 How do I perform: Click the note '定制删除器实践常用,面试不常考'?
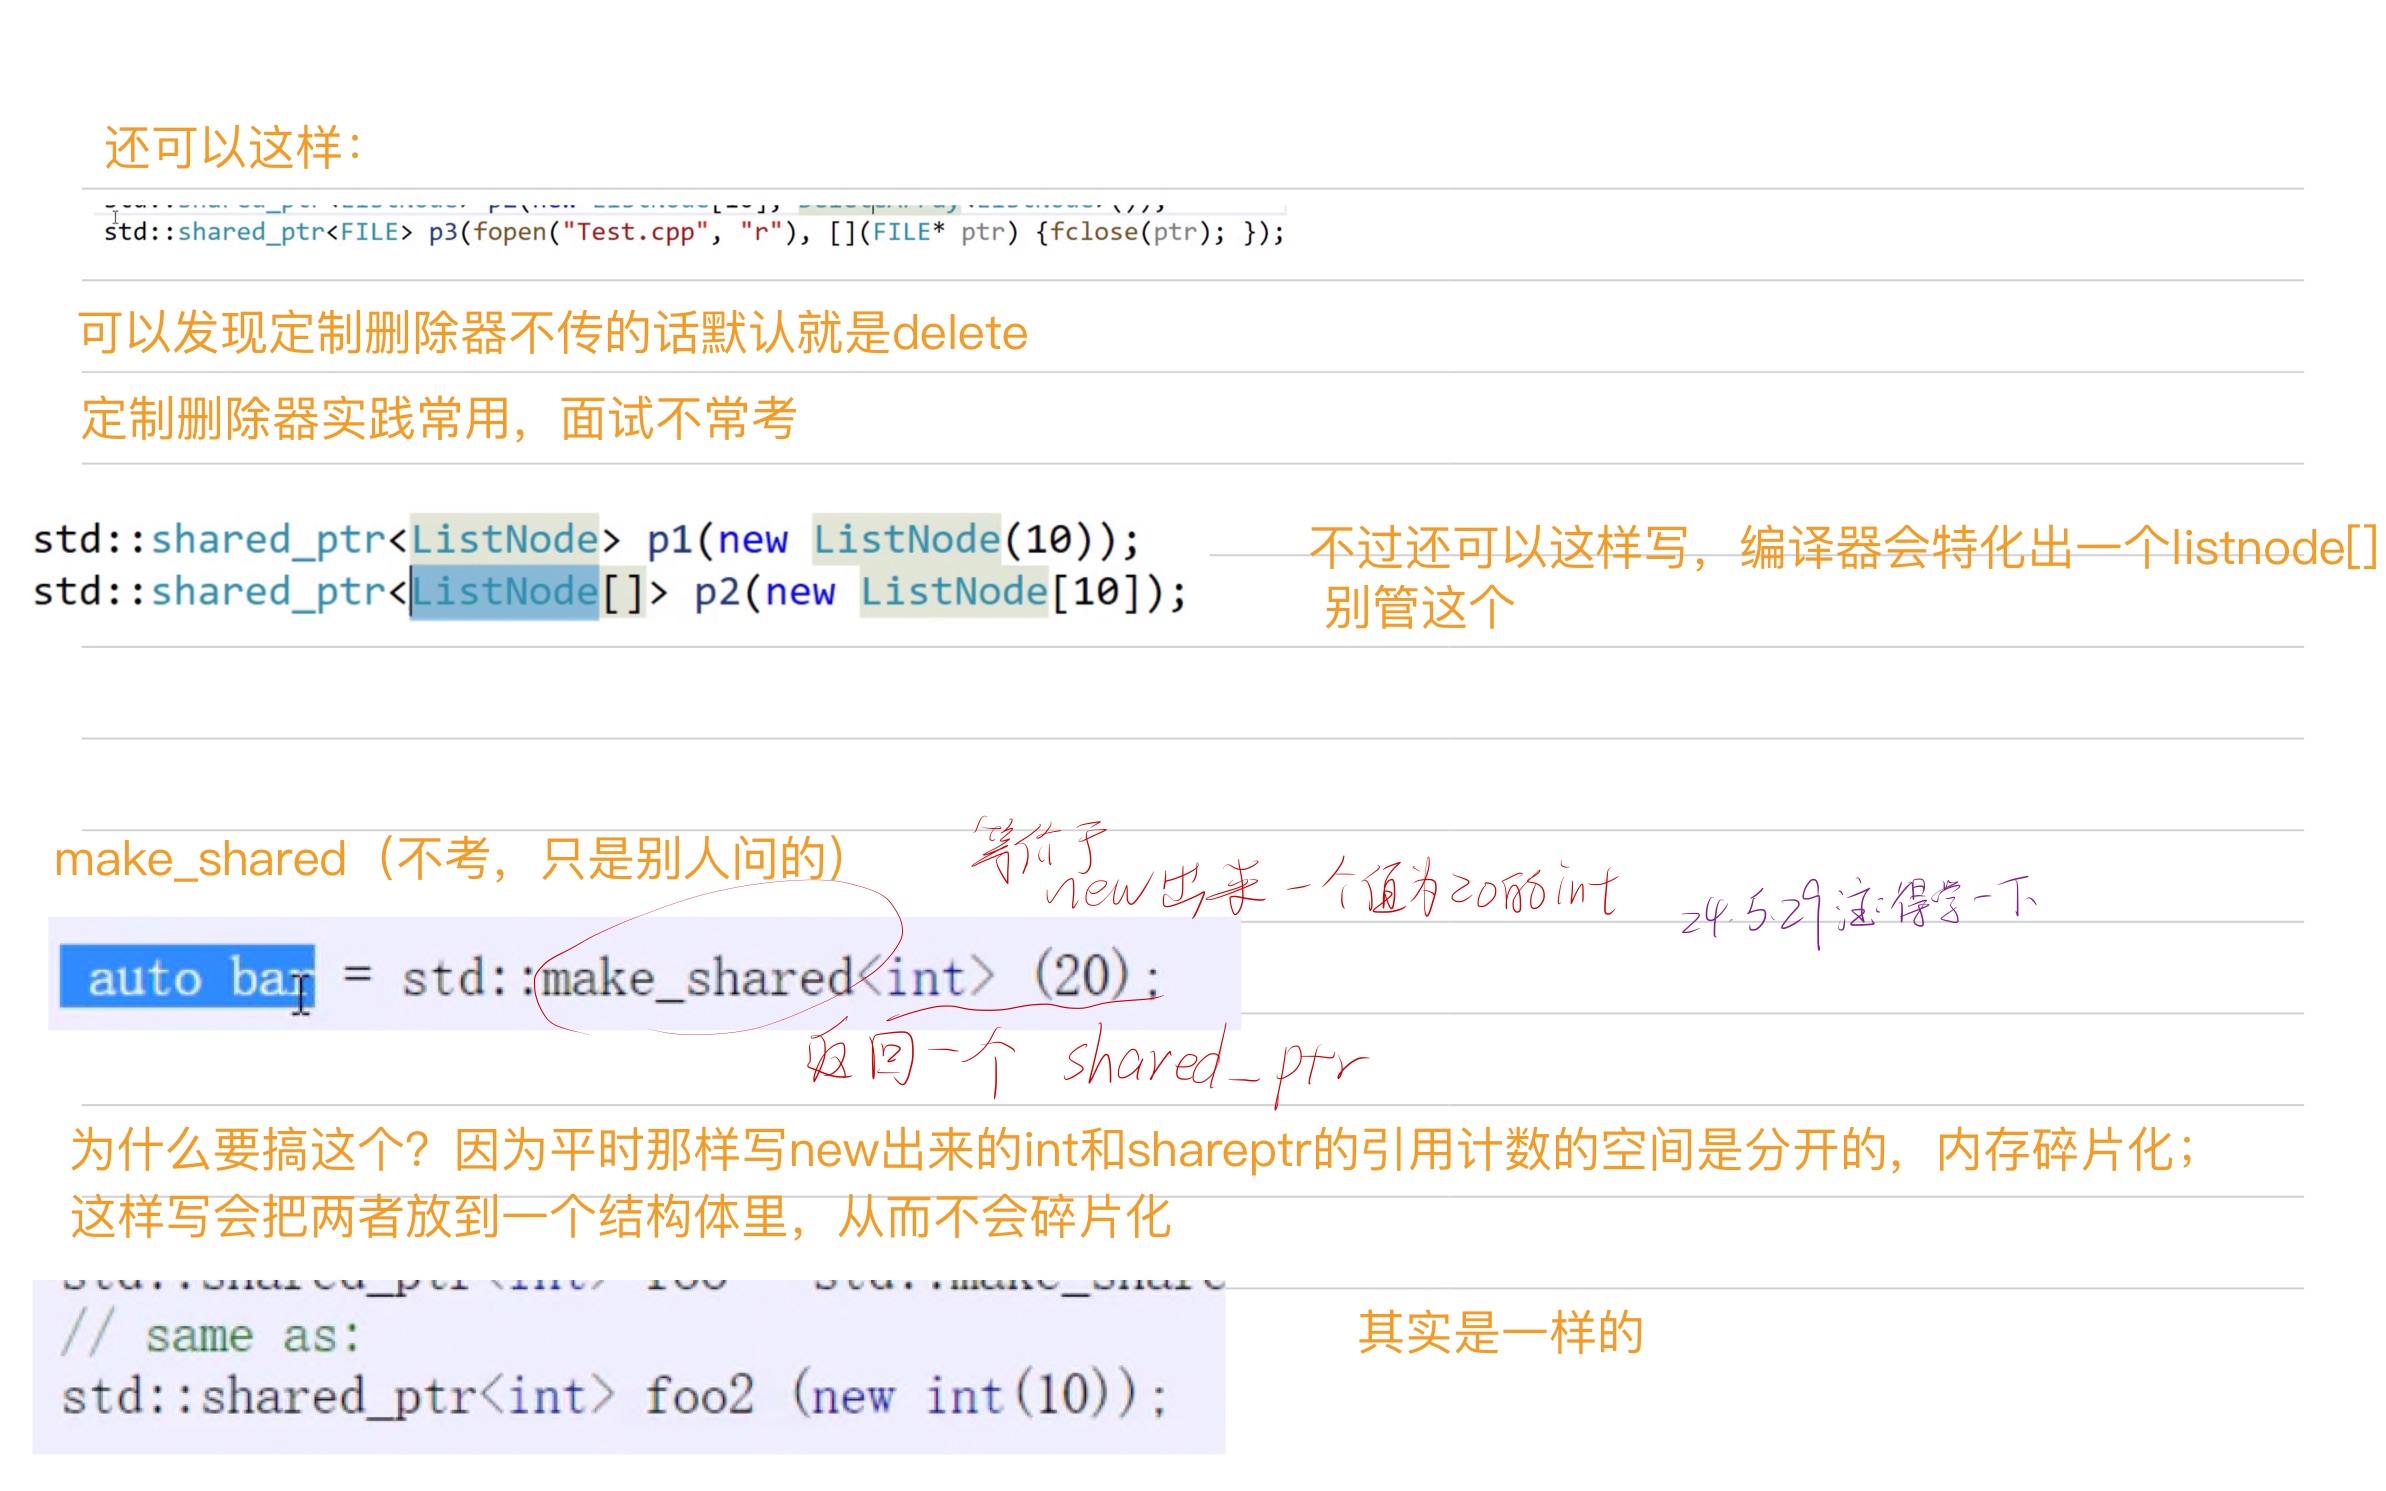pyautogui.click(x=438, y=418)
